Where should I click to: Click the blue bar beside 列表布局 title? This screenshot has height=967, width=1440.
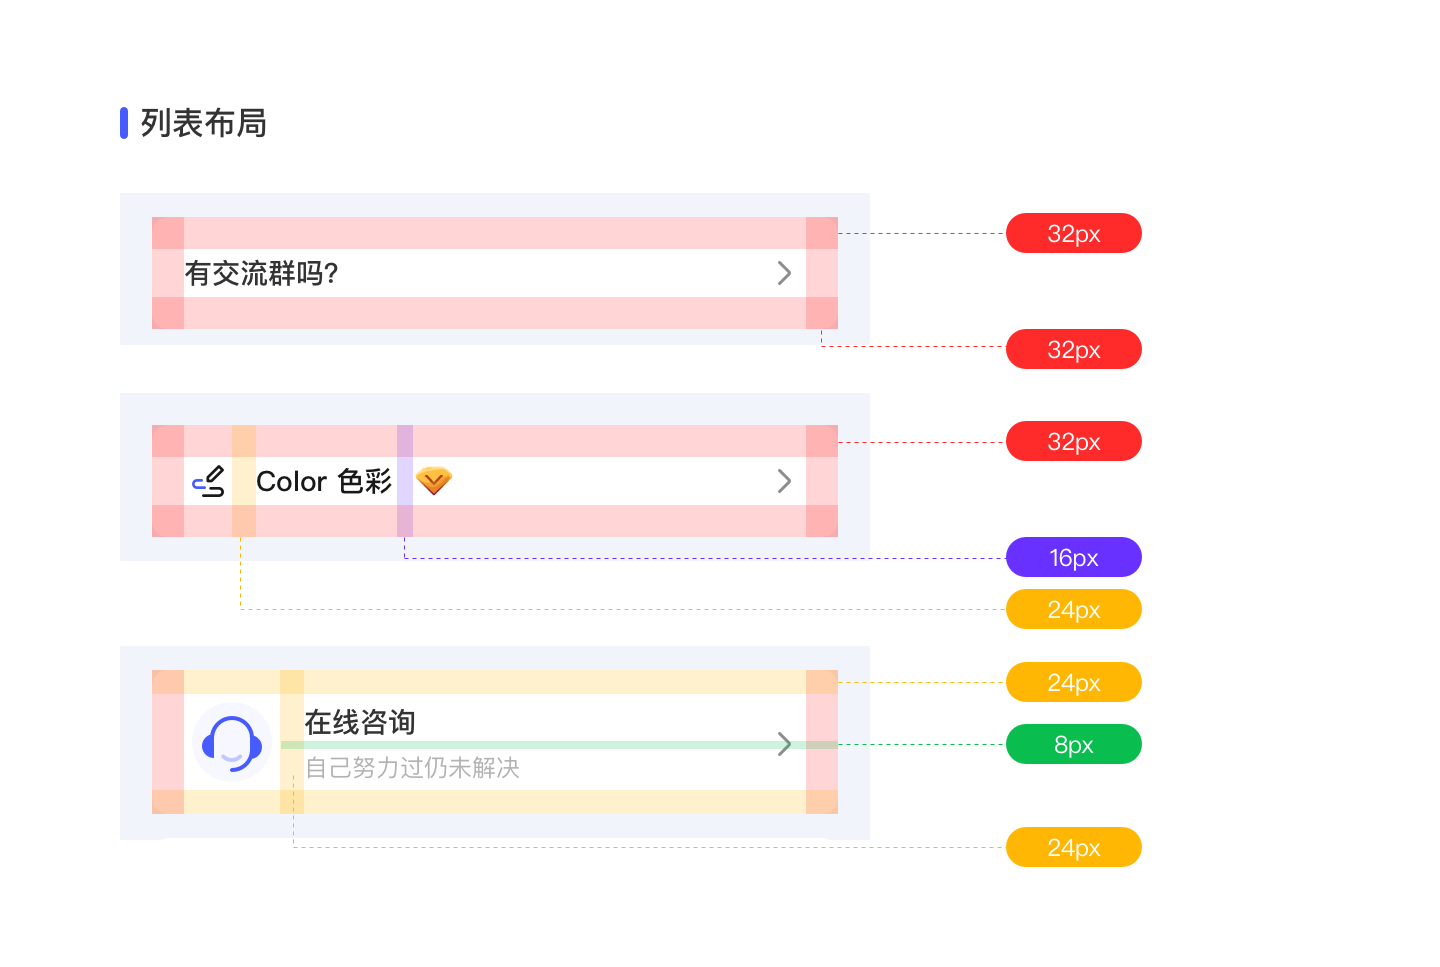click(124, 123)
